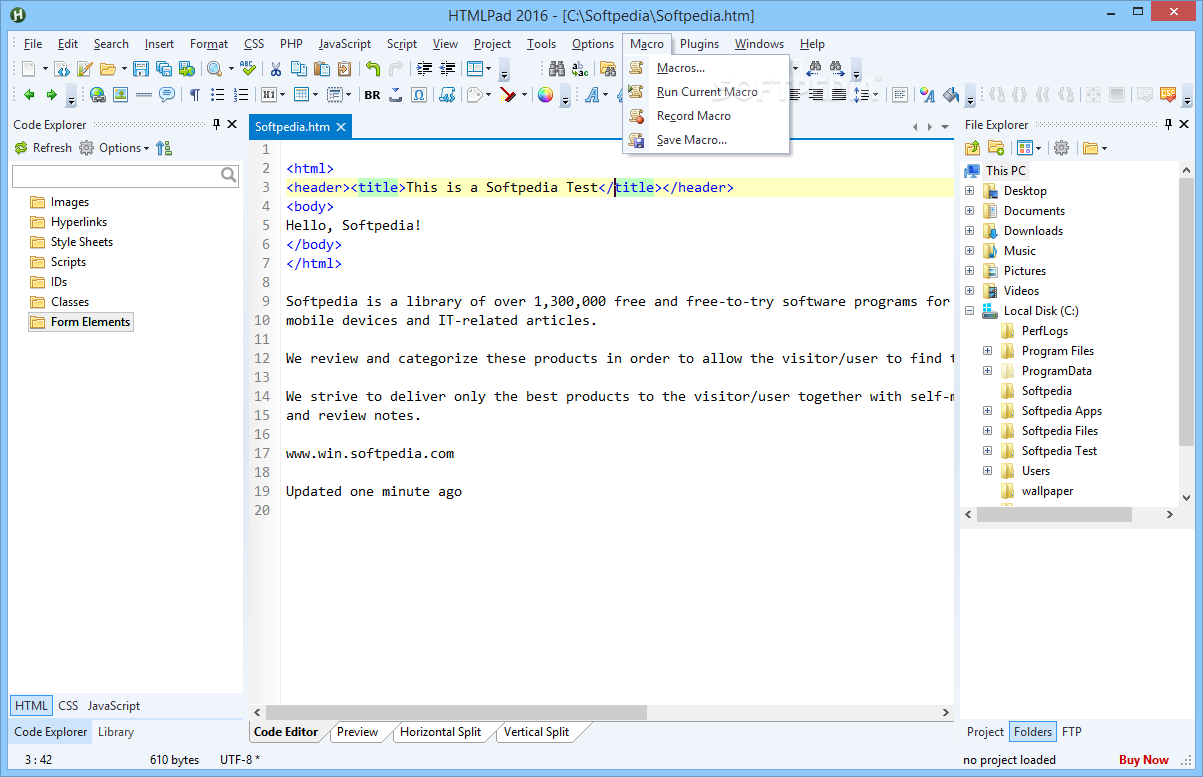Click the Save All icon
This screenshot has height=777, width=1203.
[163, 69]
